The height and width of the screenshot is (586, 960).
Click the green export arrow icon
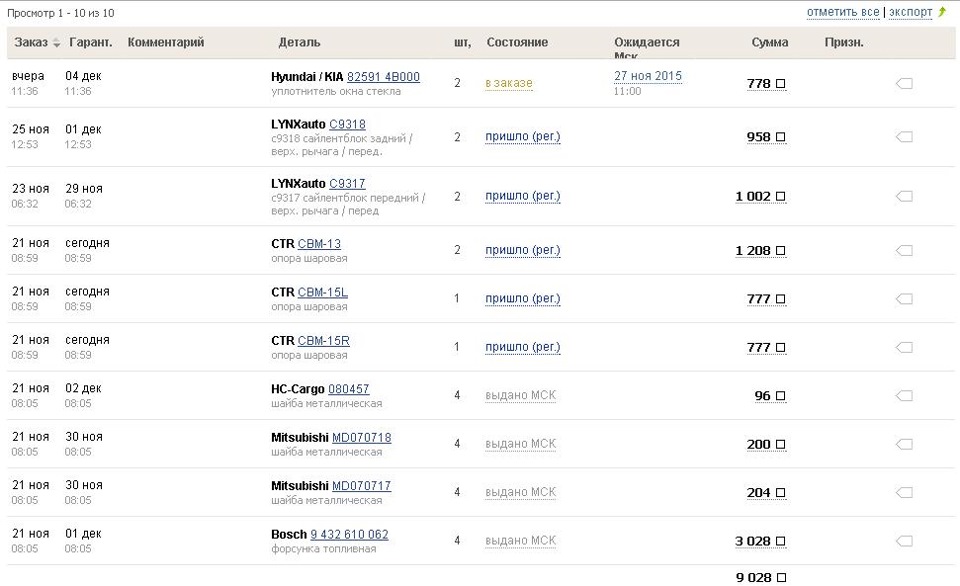(942, 12)
